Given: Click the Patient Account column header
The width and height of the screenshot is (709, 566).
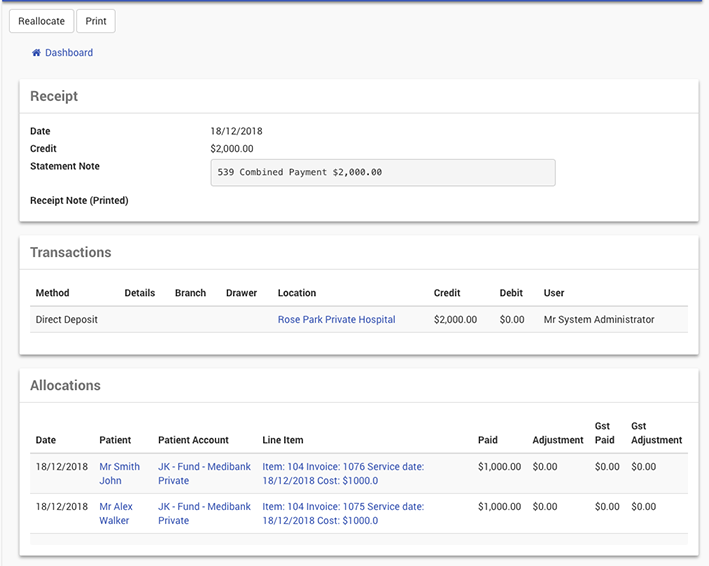Looking at the screenshot, I should tap(193, 440).
